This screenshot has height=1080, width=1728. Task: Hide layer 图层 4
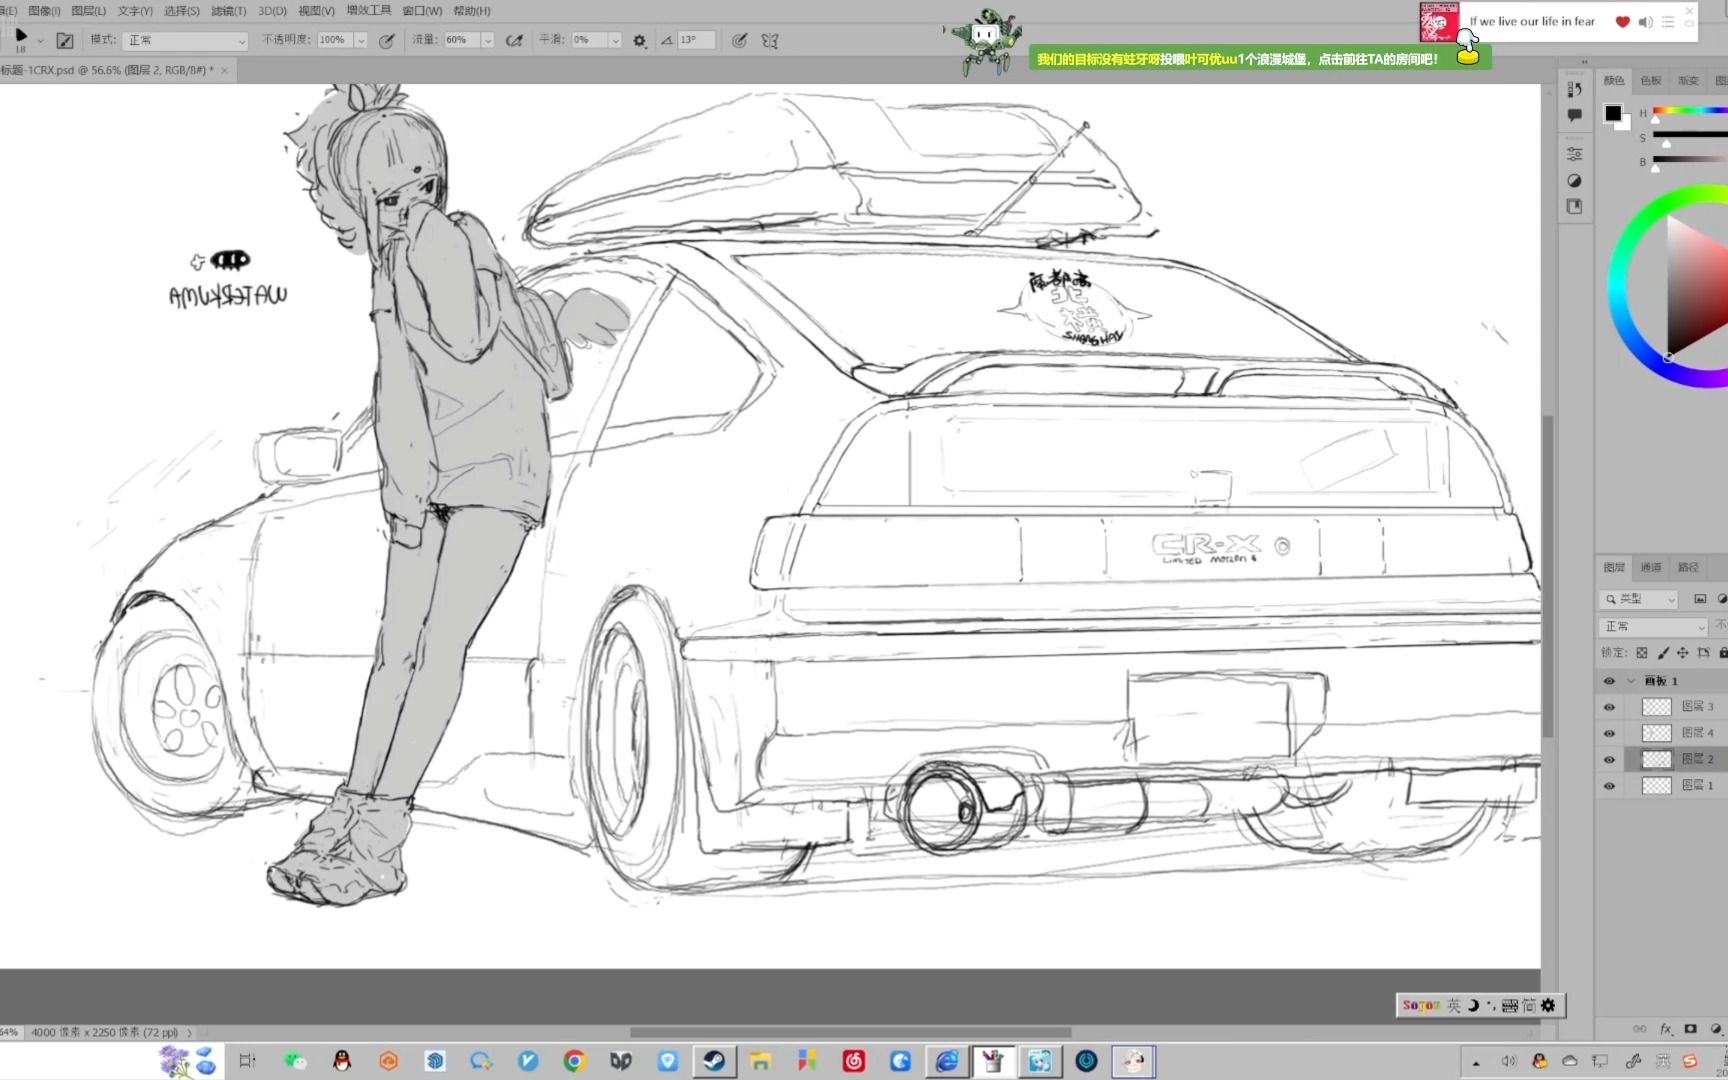coord(1609,733)
